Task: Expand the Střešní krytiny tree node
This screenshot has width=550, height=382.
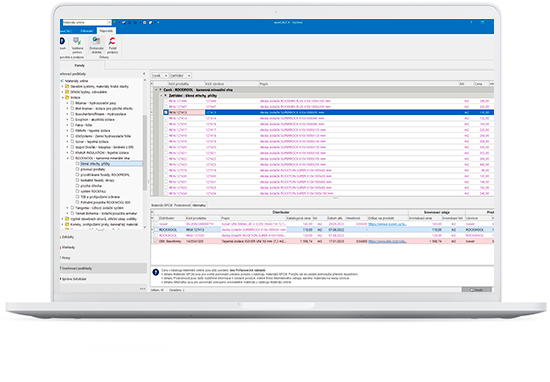Action: coord(63,92)
